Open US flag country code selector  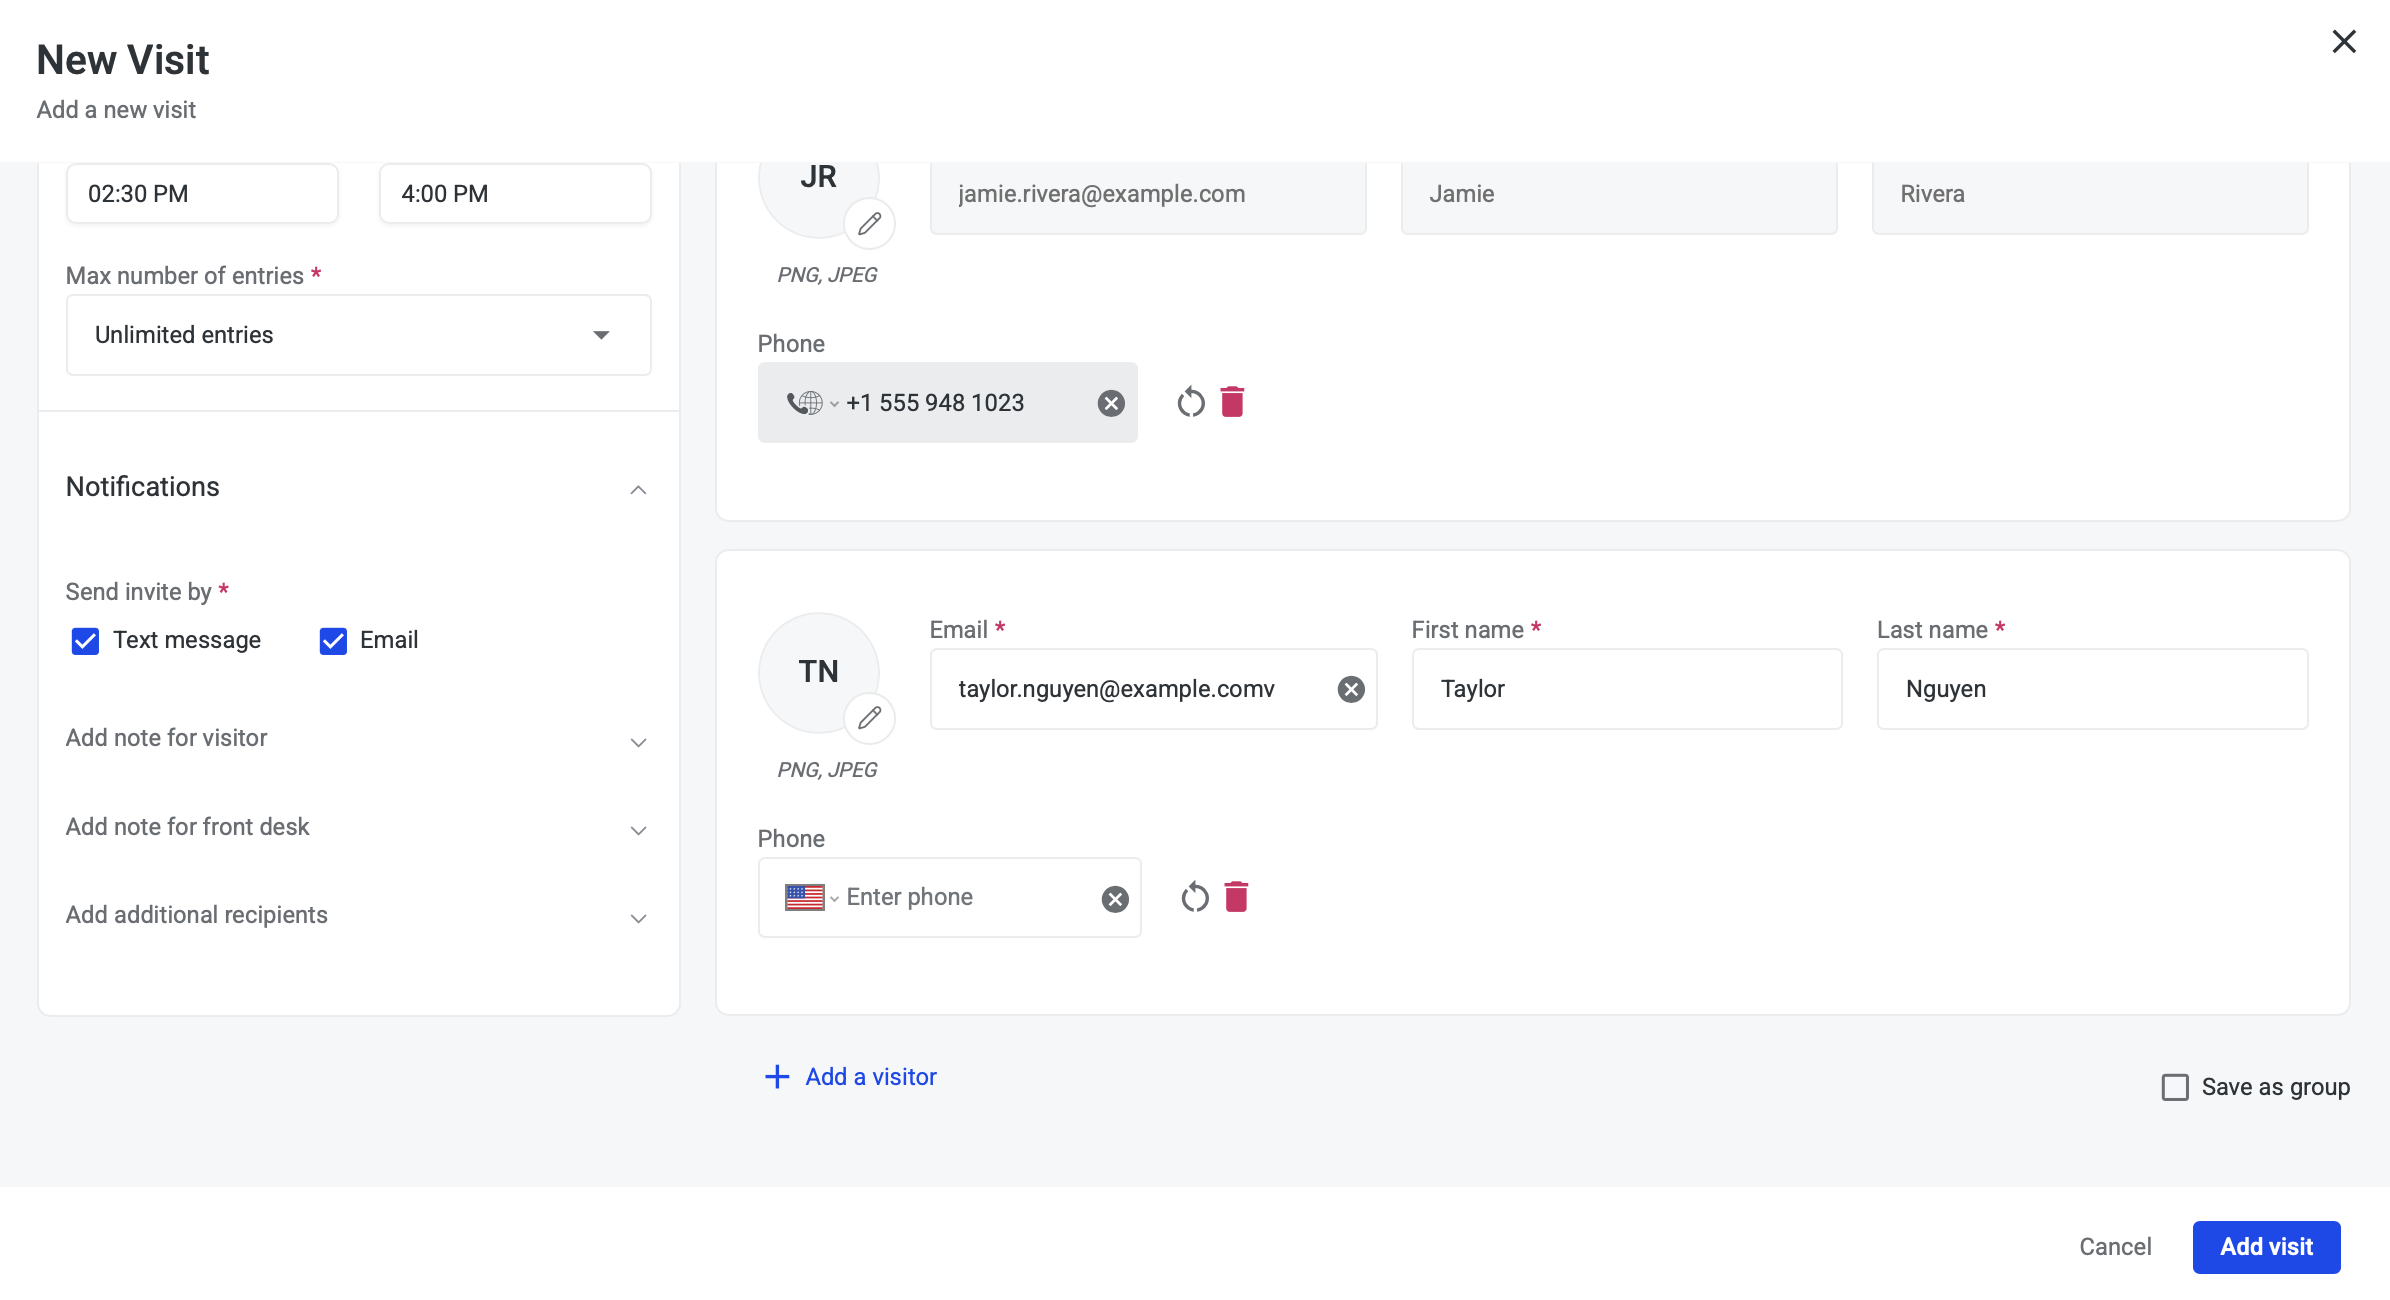[x=810, y=897]
